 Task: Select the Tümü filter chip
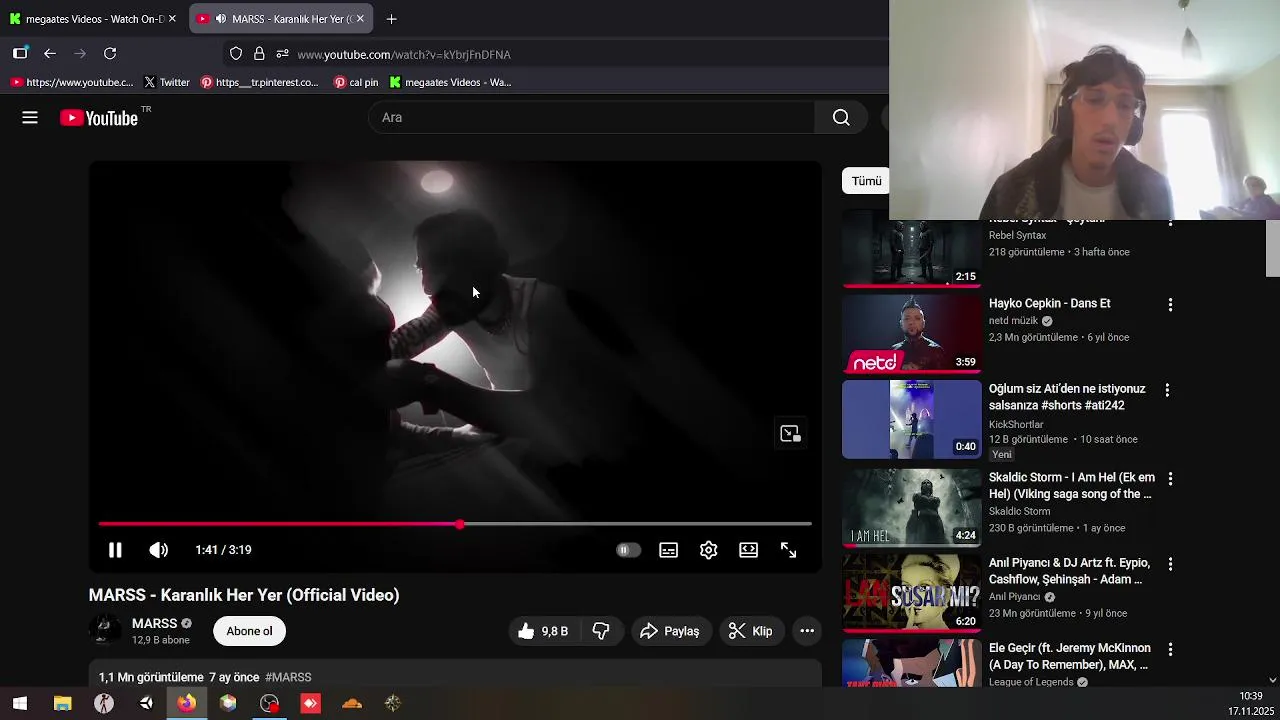(866, 181)
